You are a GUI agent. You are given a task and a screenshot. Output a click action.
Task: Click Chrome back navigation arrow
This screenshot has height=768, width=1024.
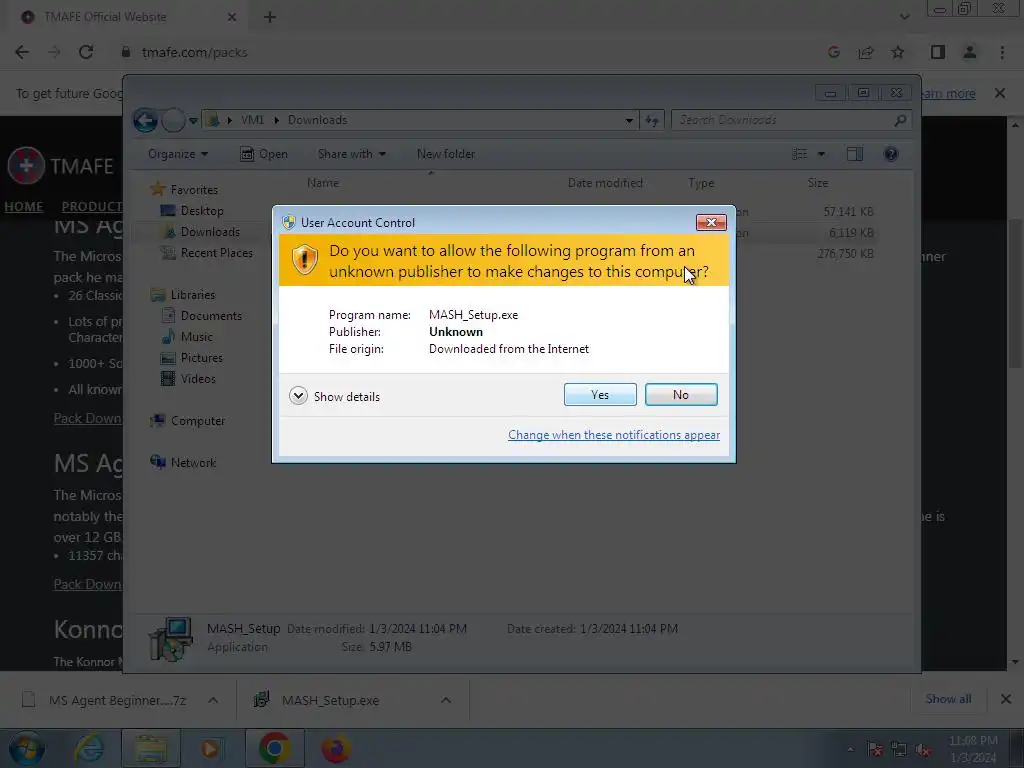(22, 52)
